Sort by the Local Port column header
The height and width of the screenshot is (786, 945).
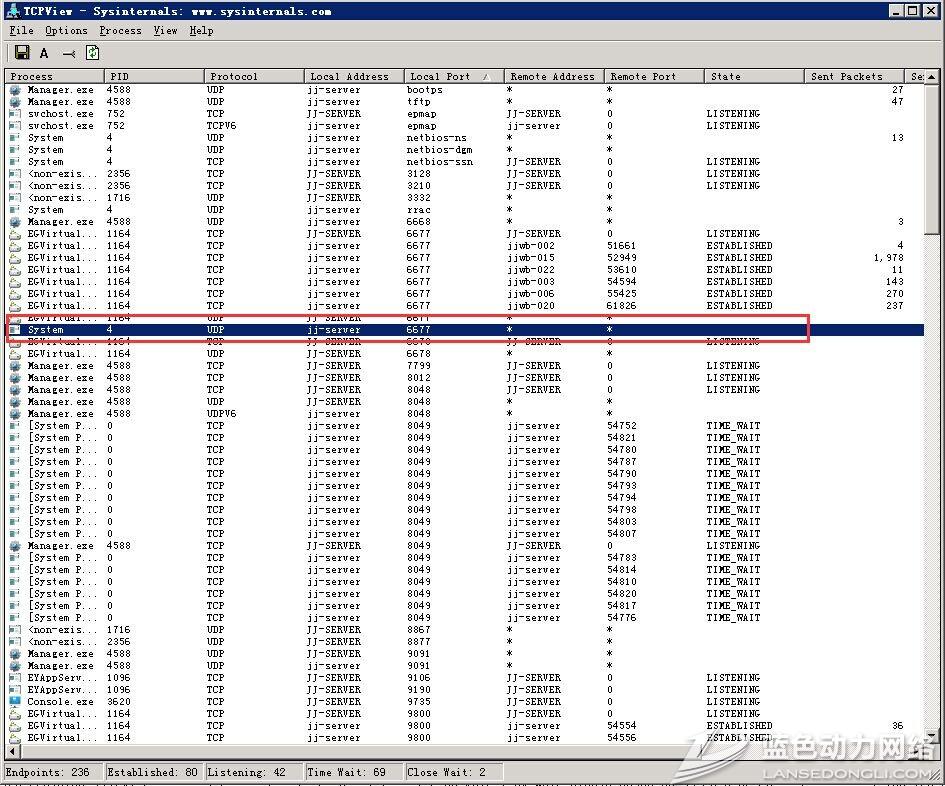pos(452,76)
